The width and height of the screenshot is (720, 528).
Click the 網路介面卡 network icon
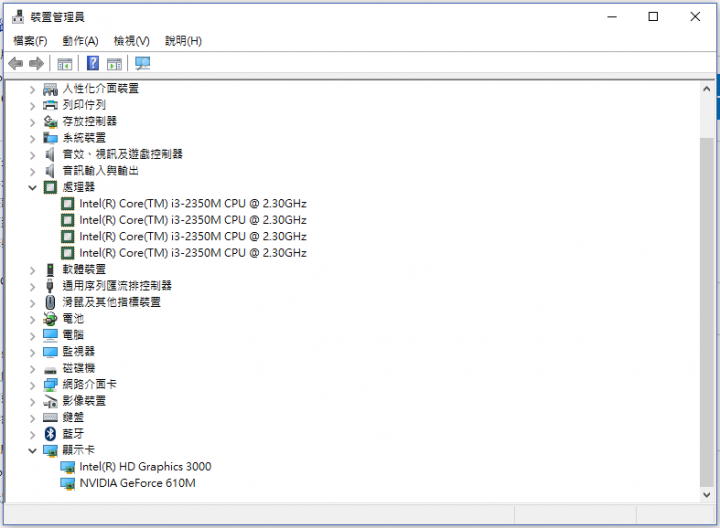pyautogui.click(x=50, y=385)
